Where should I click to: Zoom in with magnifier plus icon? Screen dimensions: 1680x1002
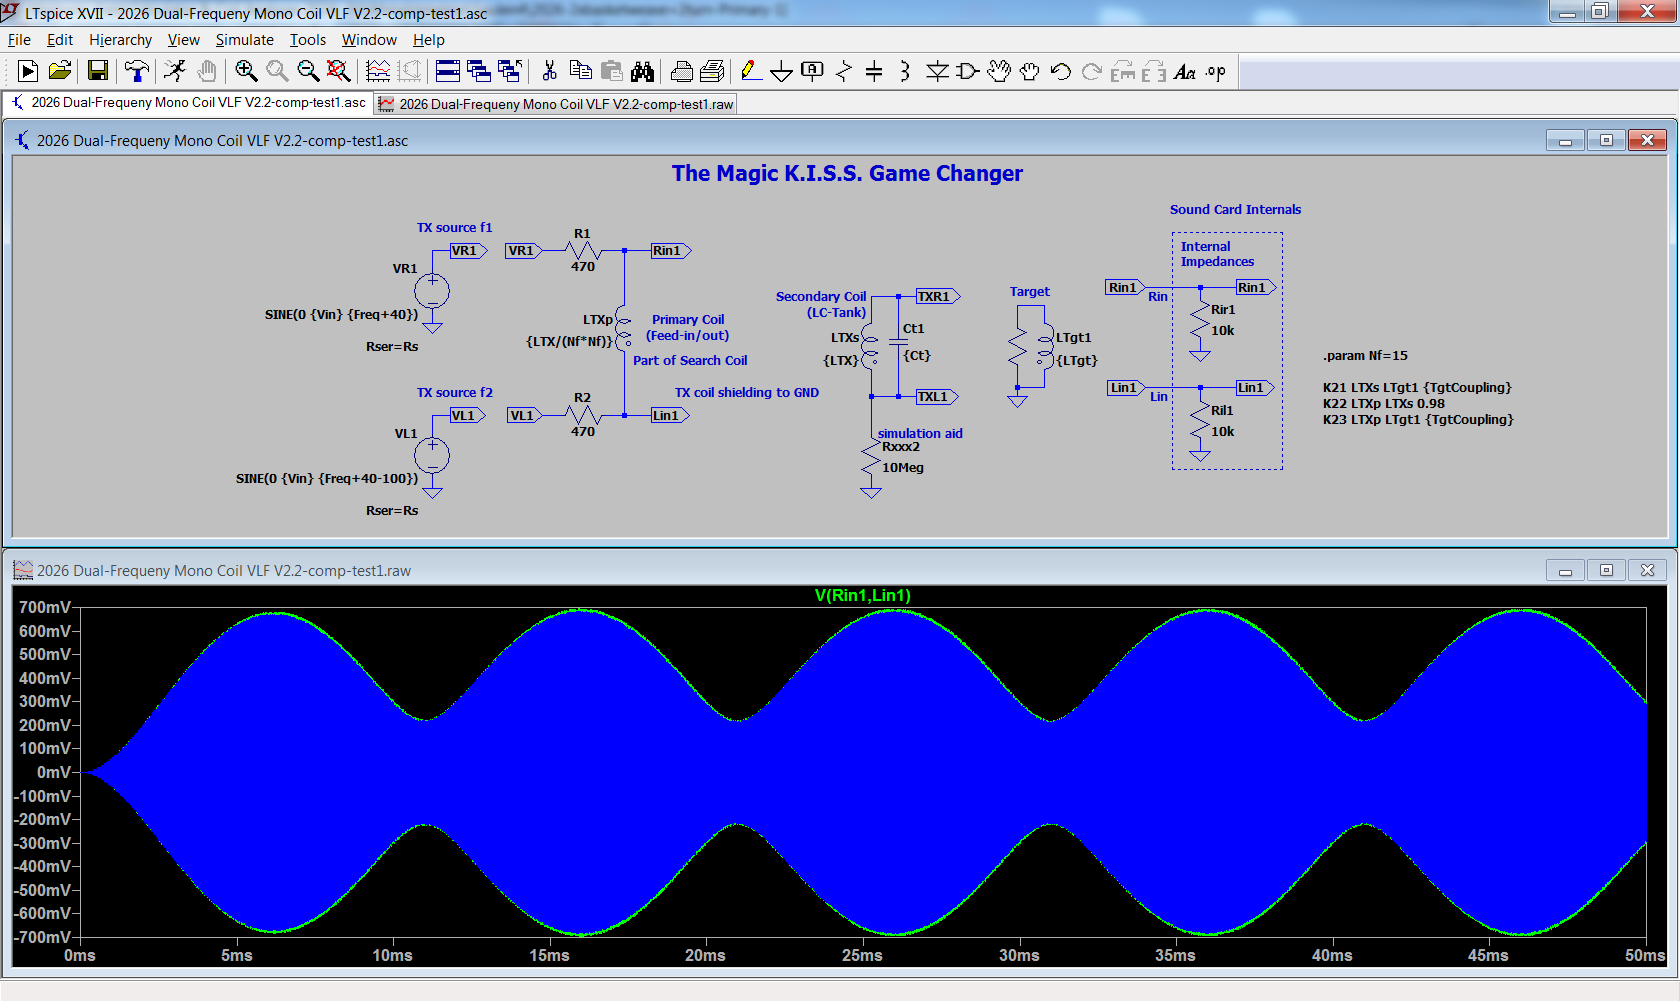click(x=246, y=71)
